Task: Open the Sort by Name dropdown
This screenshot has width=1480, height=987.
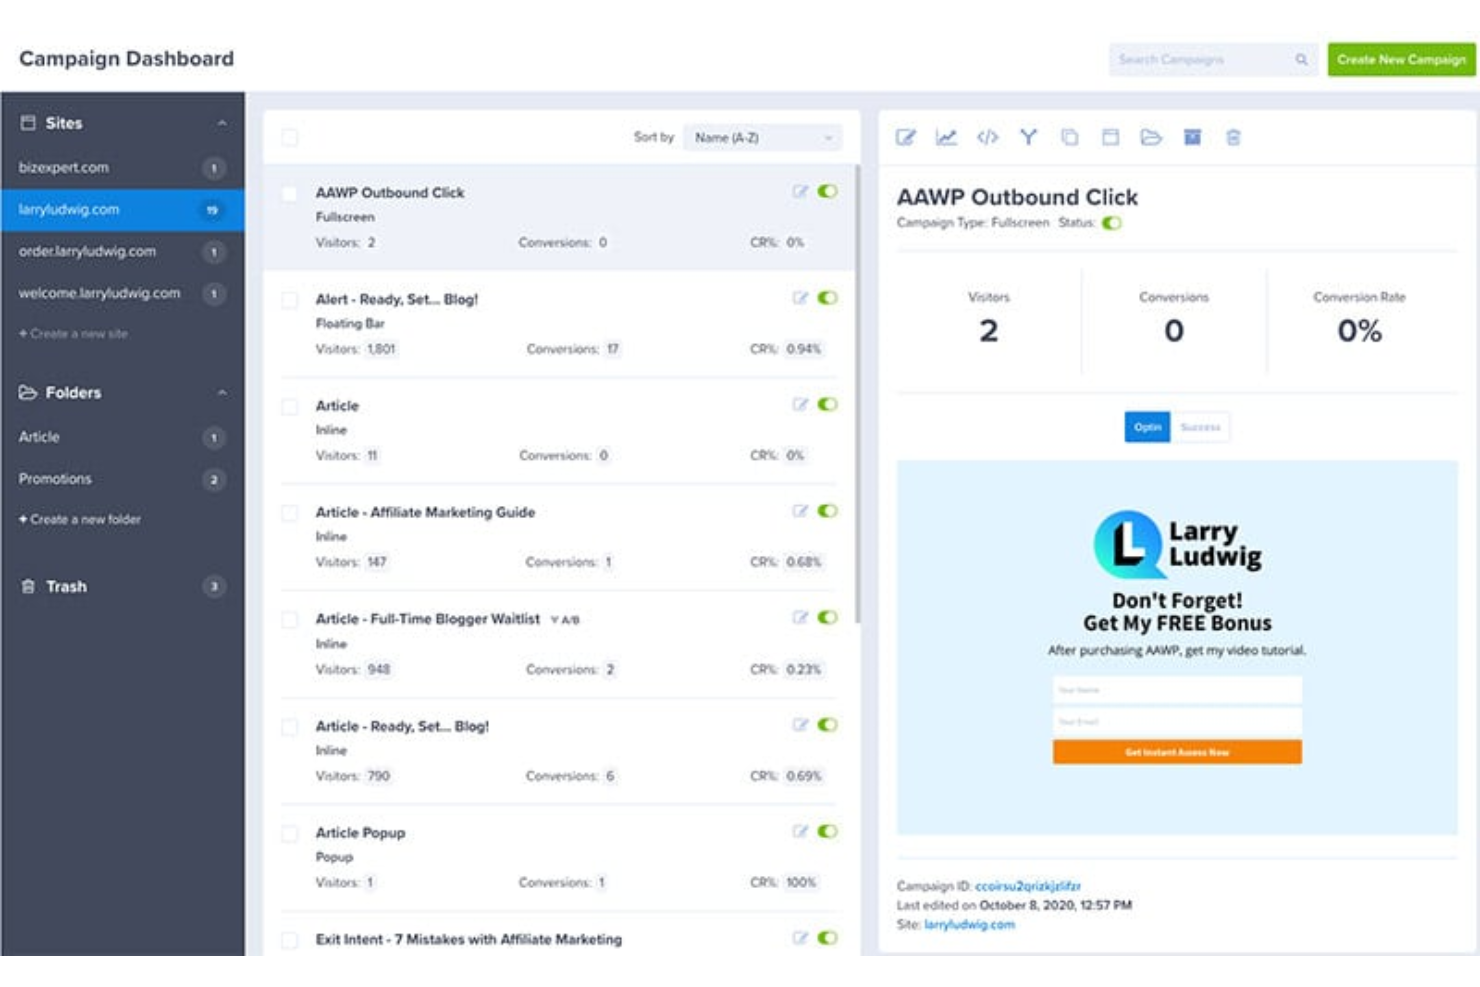Action: [x=762, y=137]
